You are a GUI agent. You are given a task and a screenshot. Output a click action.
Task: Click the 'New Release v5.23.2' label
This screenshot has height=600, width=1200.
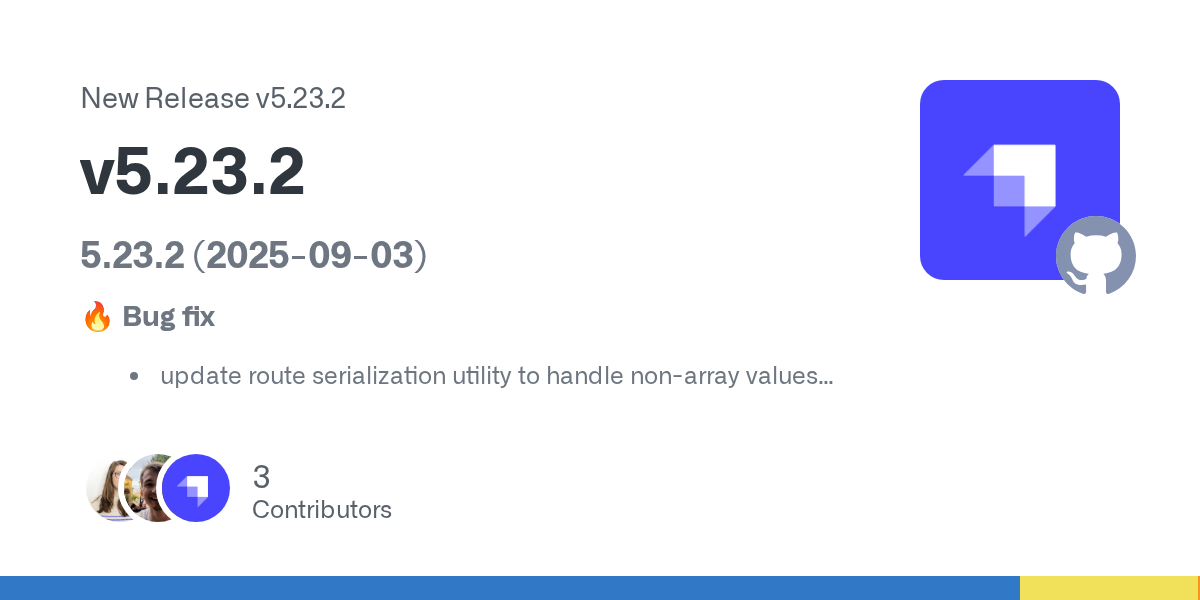pos(213,98)
